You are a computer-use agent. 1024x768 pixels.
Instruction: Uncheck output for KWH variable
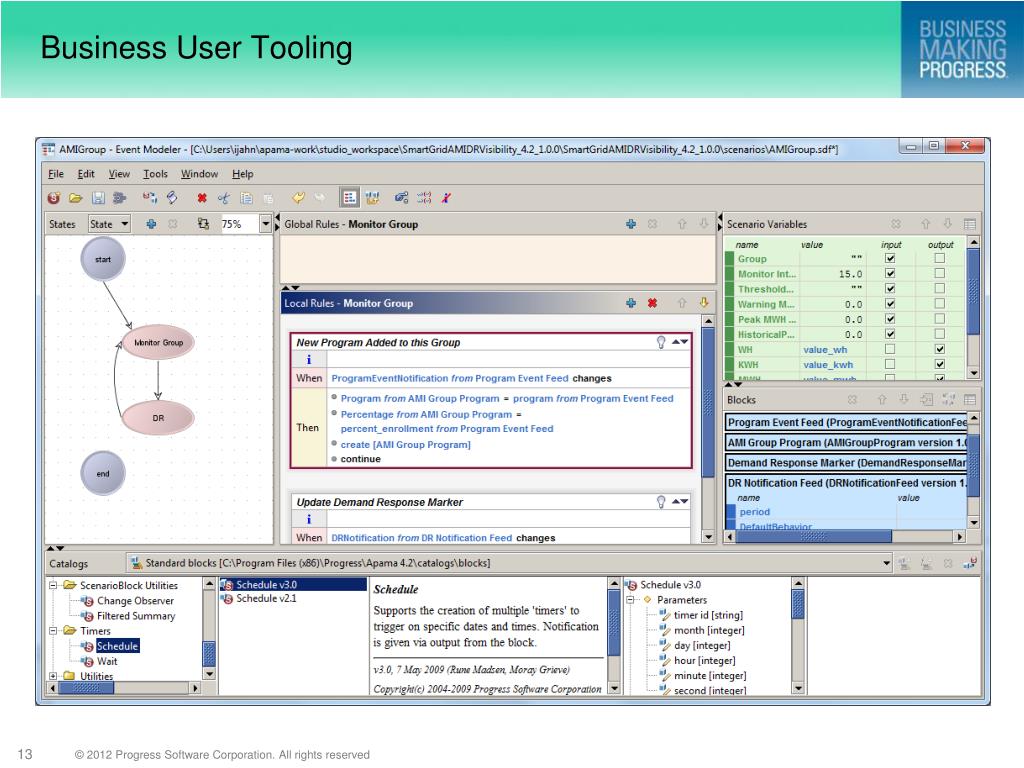(x=939, y=364)
